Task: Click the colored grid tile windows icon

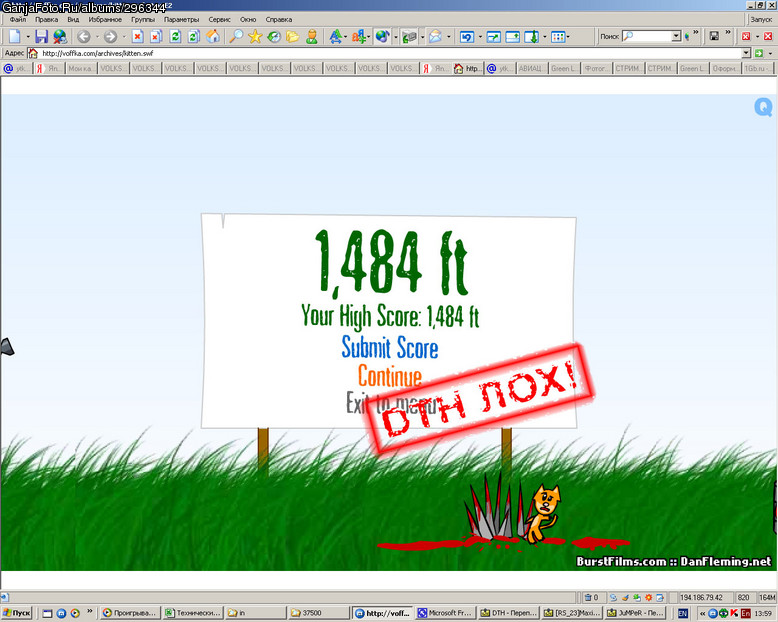Action: pyautogui.click(x=558, y=37)
